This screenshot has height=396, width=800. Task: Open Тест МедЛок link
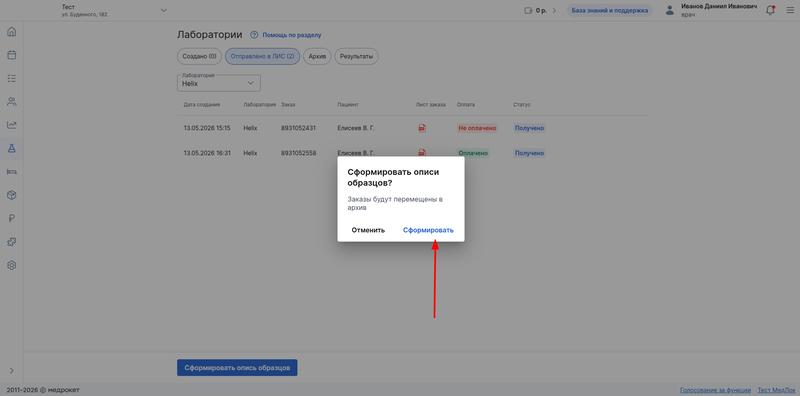[x=776, y=390]
